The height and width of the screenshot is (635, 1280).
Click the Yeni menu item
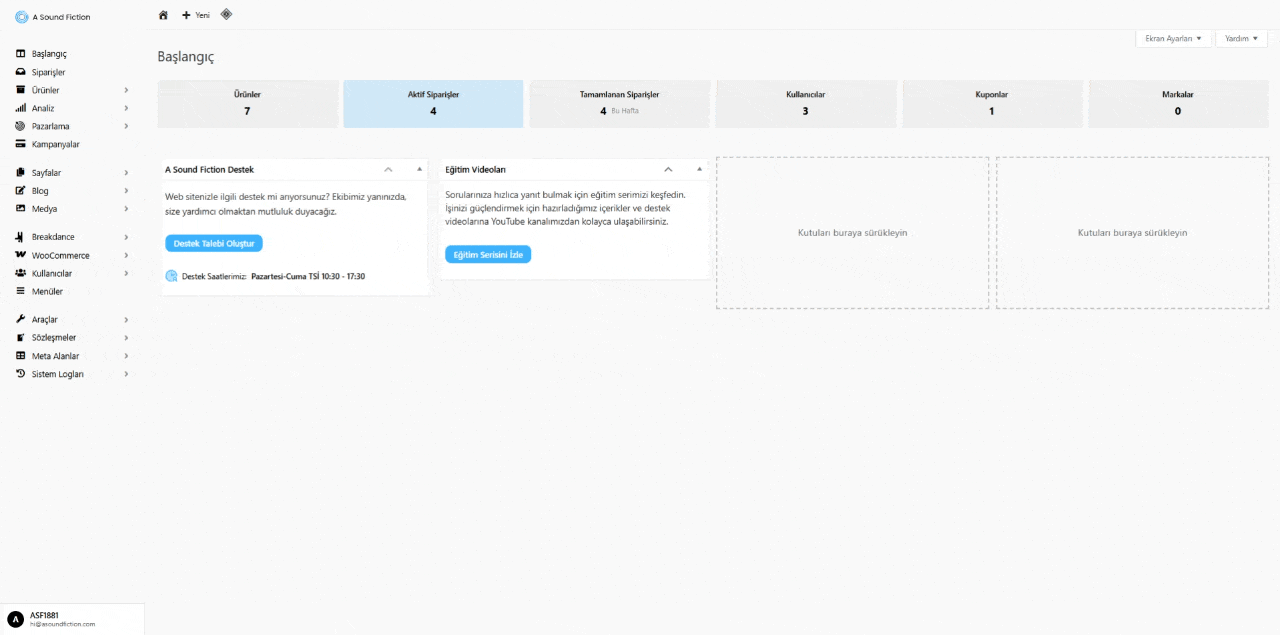(x=194, y=16)
